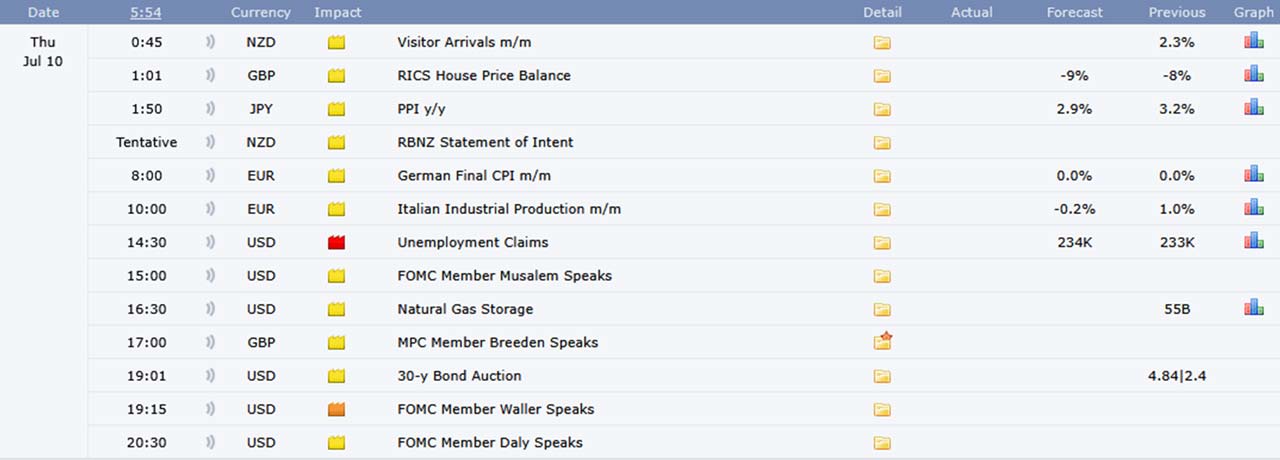The height and width of the screenshot is (460, 1280).
Task: Open the FOMC Member Musalem Speaks event
Action: coord(504,275)
